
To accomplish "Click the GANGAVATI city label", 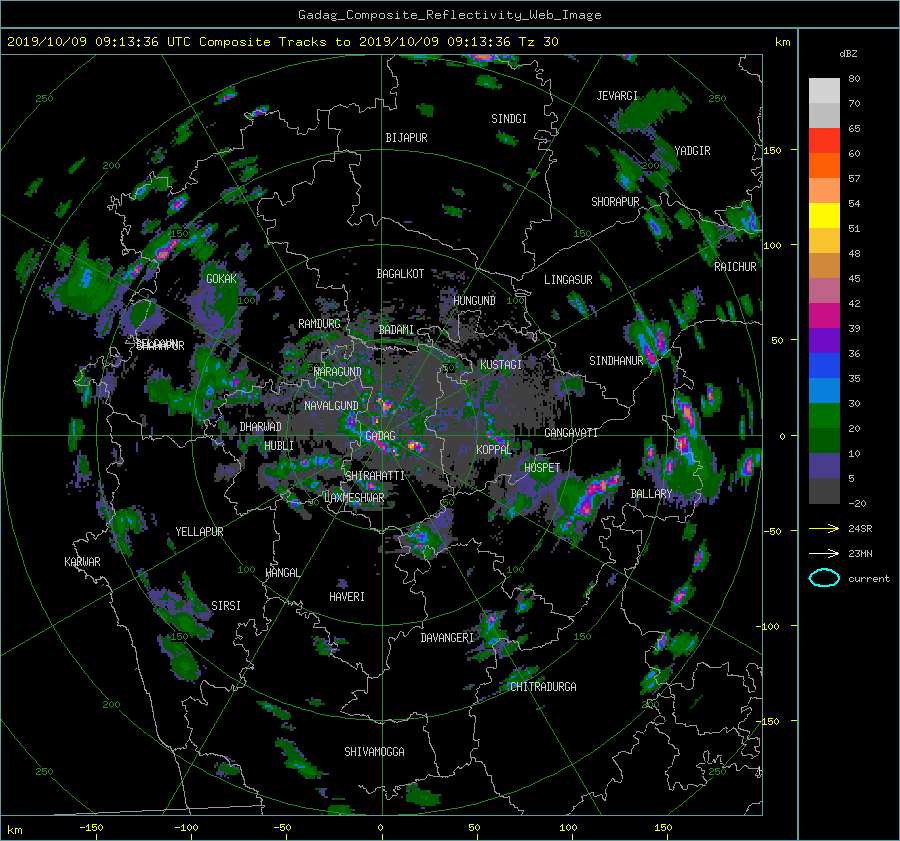I will click(x=571, y=433).
